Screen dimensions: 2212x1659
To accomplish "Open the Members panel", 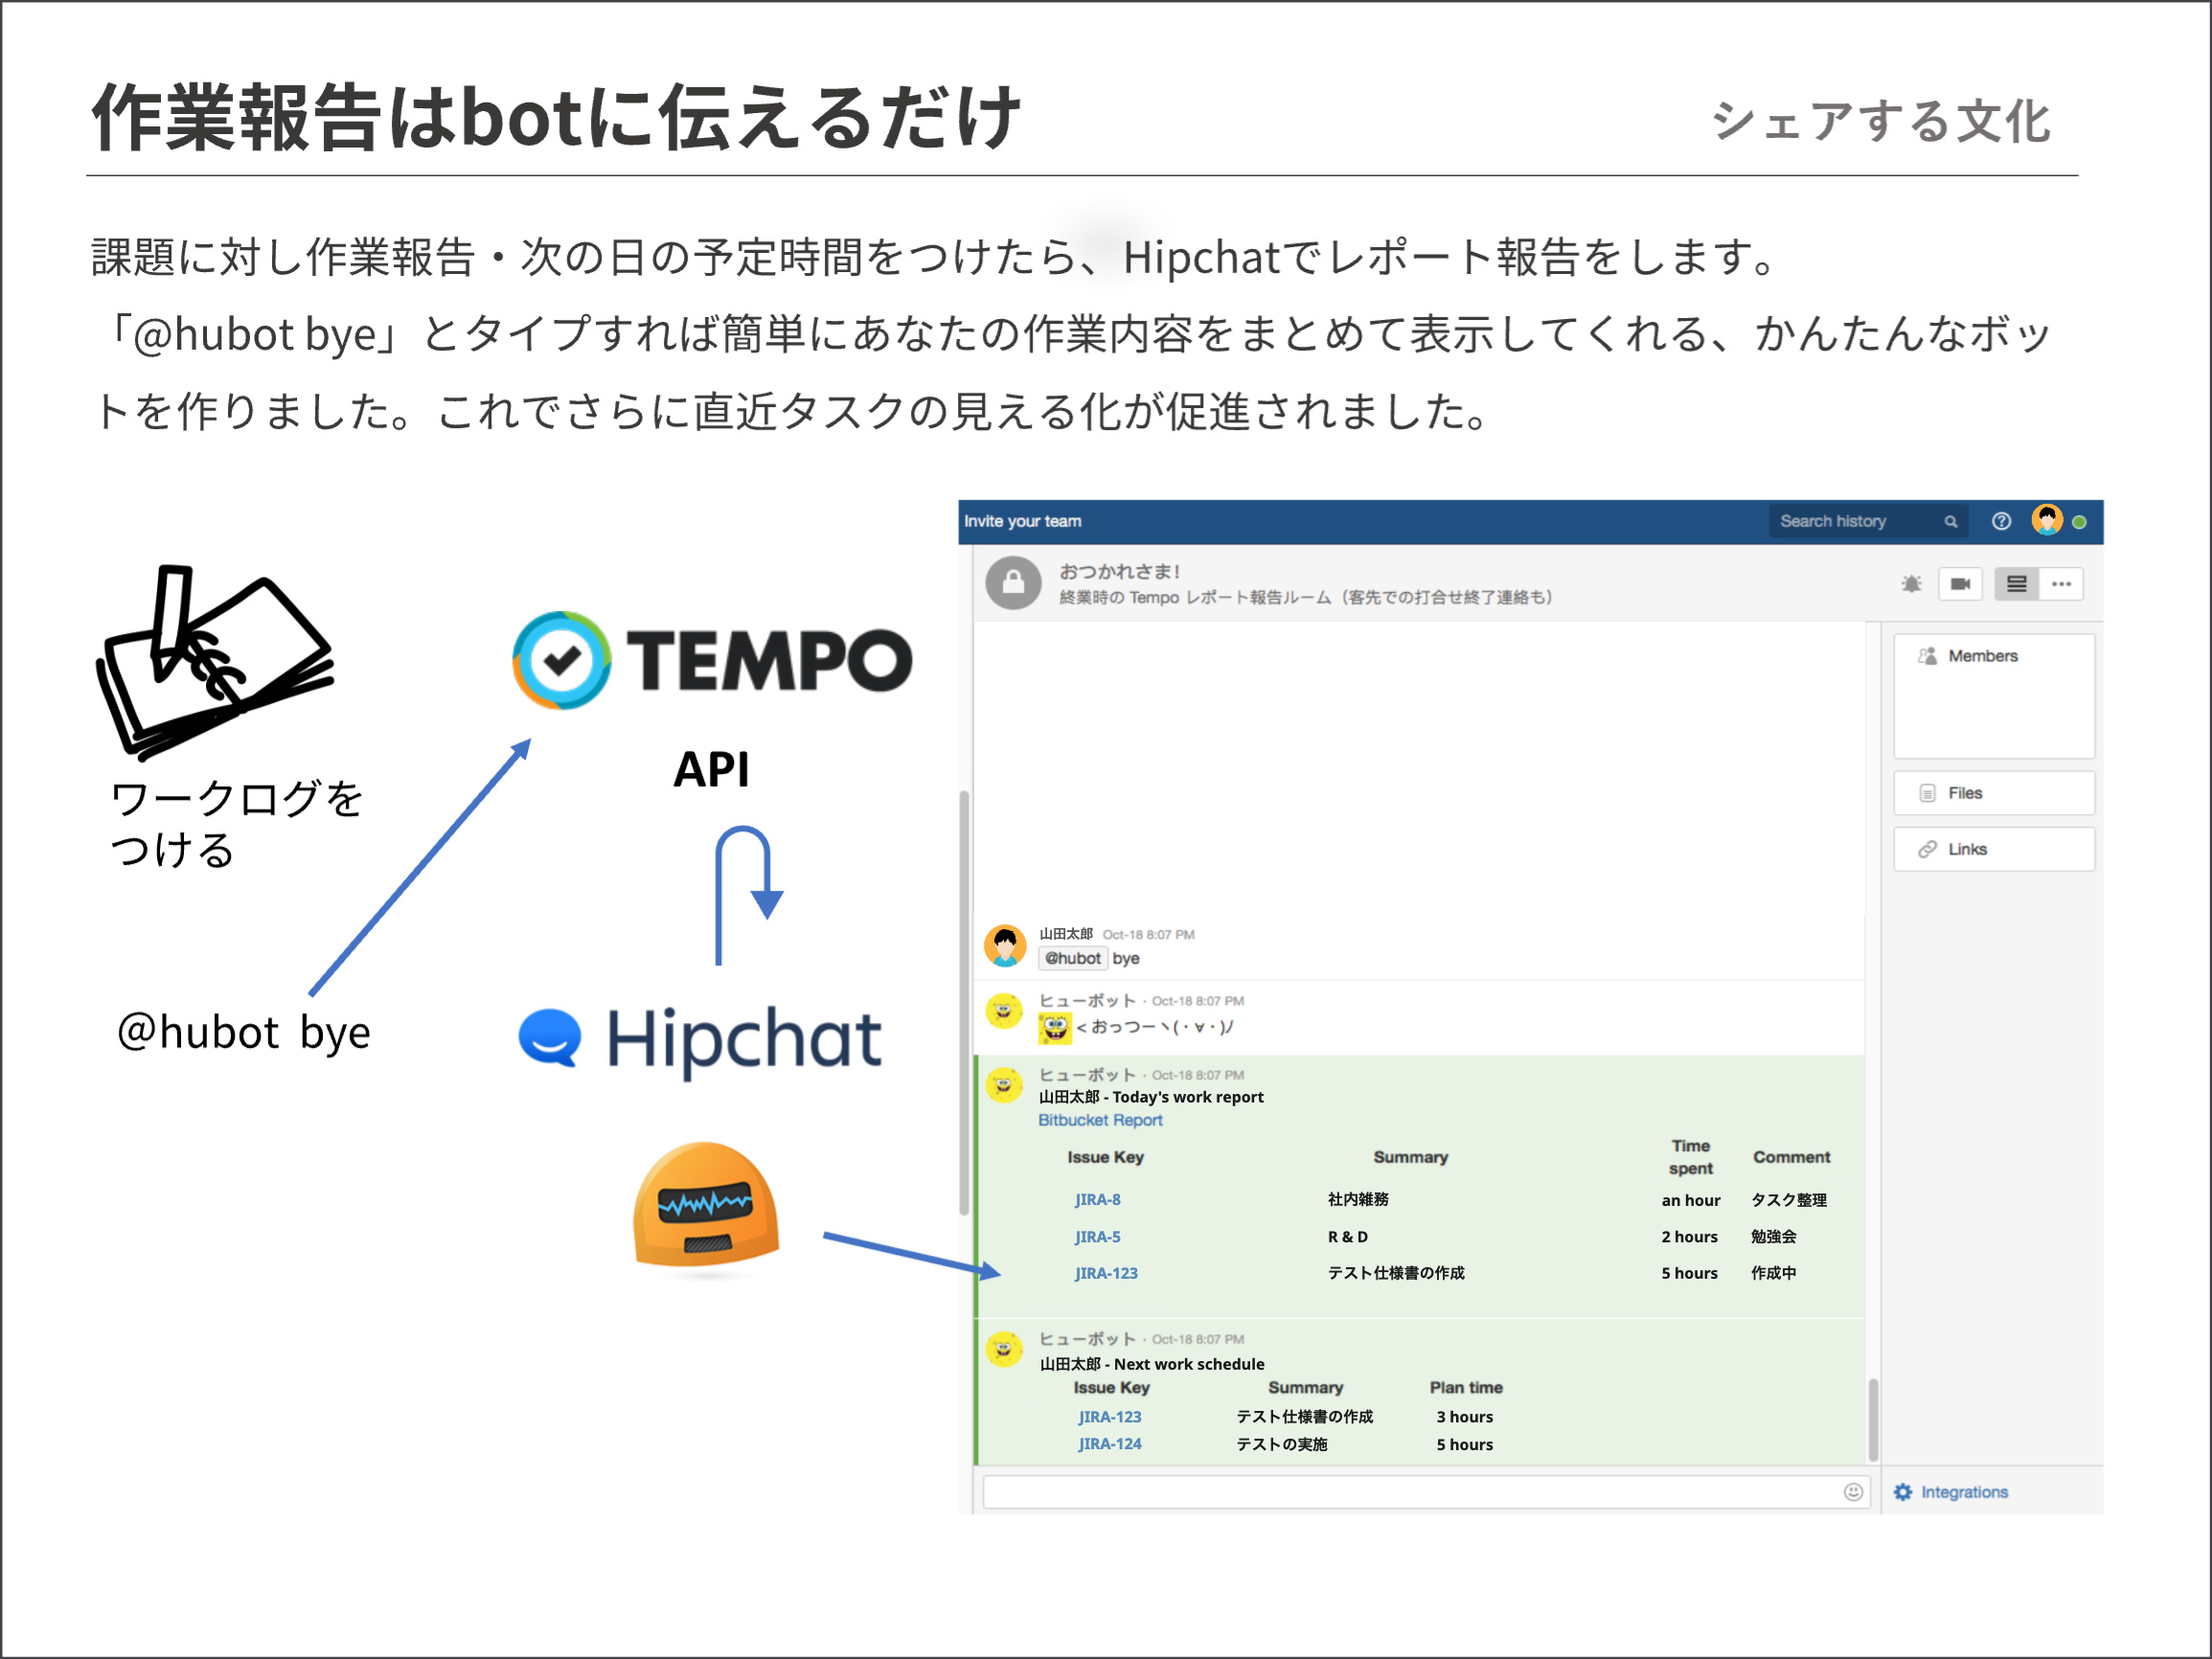I will pos(1994,695).
